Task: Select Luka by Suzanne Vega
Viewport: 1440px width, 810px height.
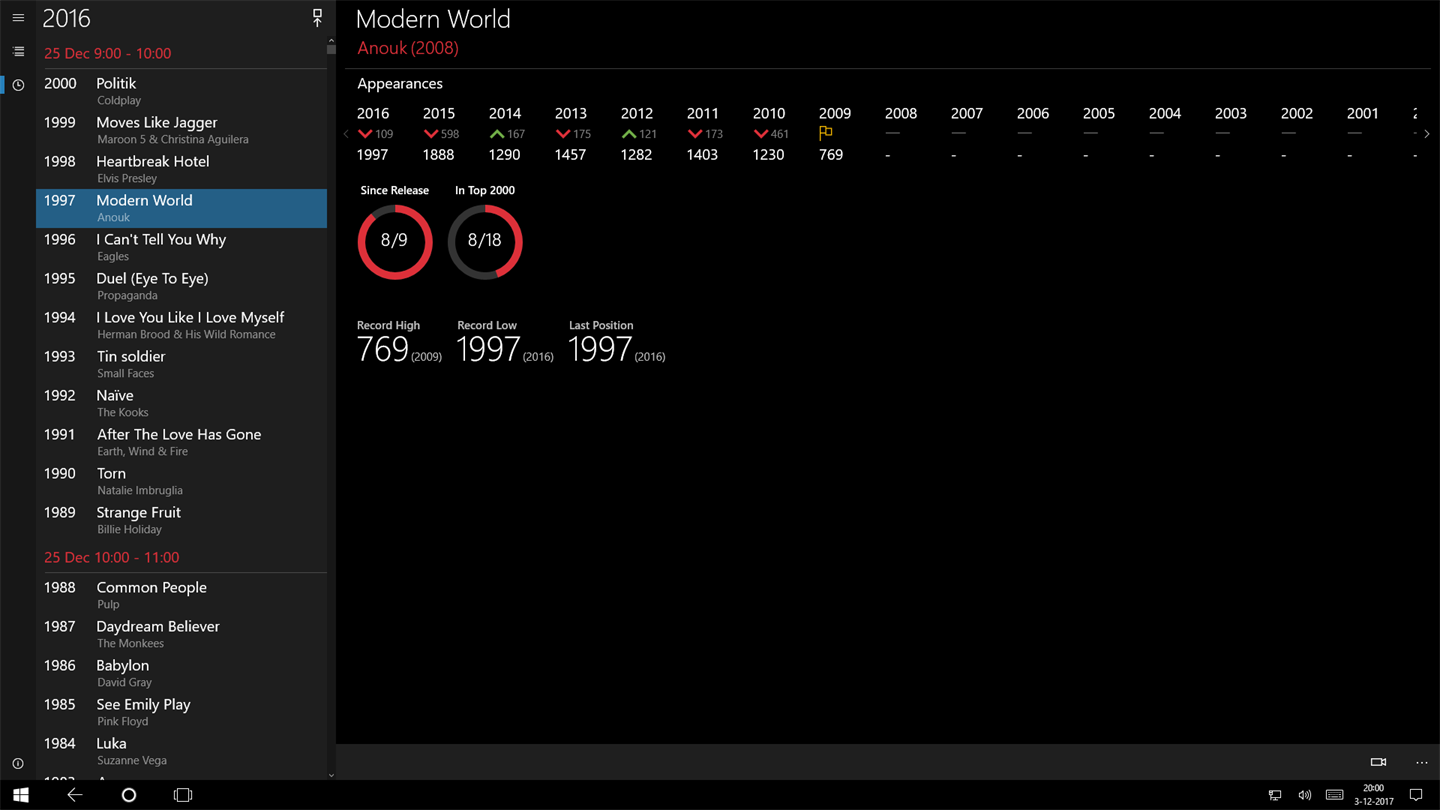Action: [181, 751]
